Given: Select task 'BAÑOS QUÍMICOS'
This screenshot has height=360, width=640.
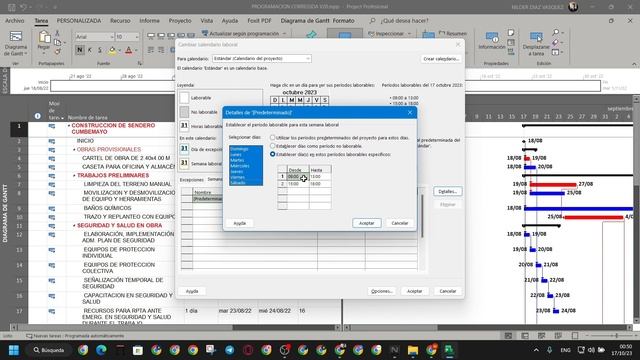Looking at the screenshot, I should pyautogui.click(x=107, y=208).
